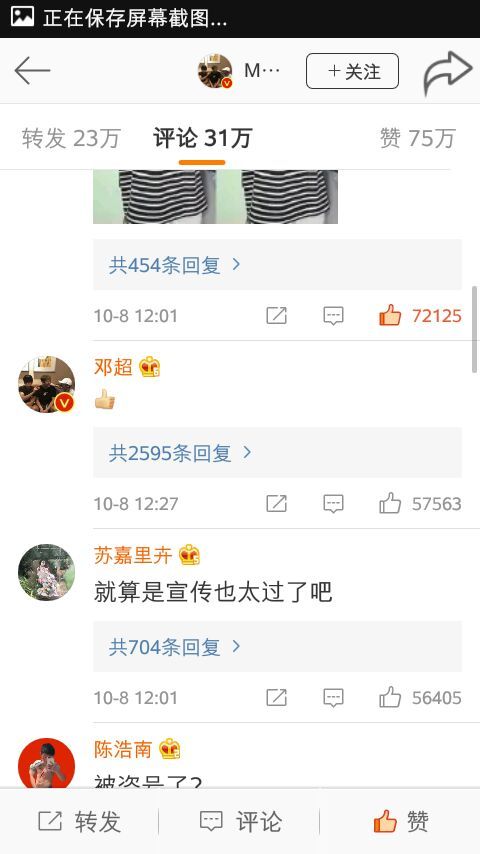The image size is (480, 854).
Task: Tap the share arrow icon in header
Action: point(447,72)
